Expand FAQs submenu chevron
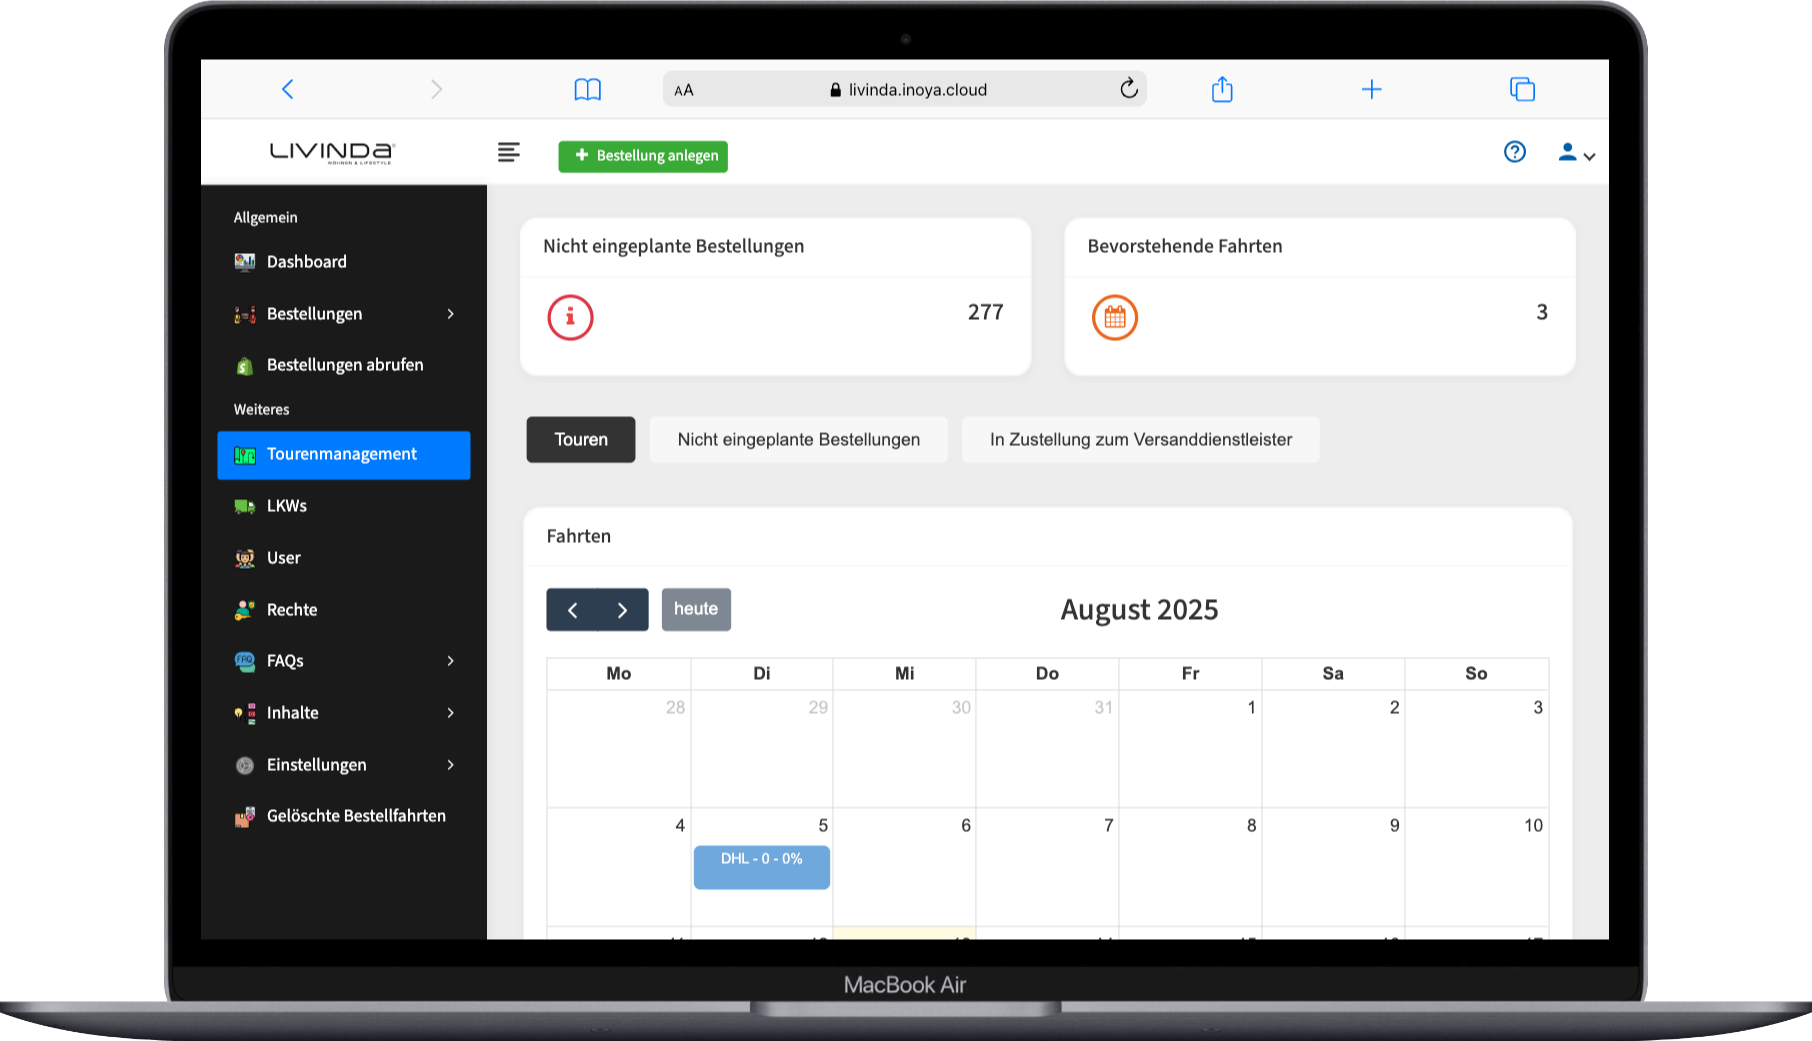The image size is (1812, 1041). click(451, 661)
